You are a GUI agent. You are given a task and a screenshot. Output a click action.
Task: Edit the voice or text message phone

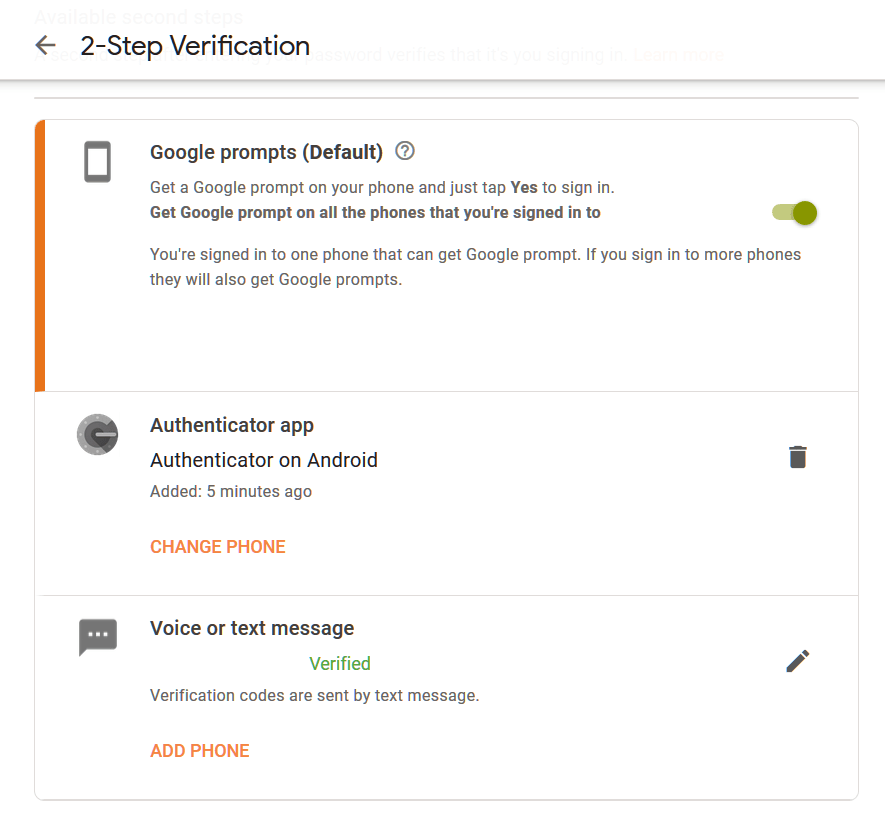pyautogui.click(x=797, y=661)
